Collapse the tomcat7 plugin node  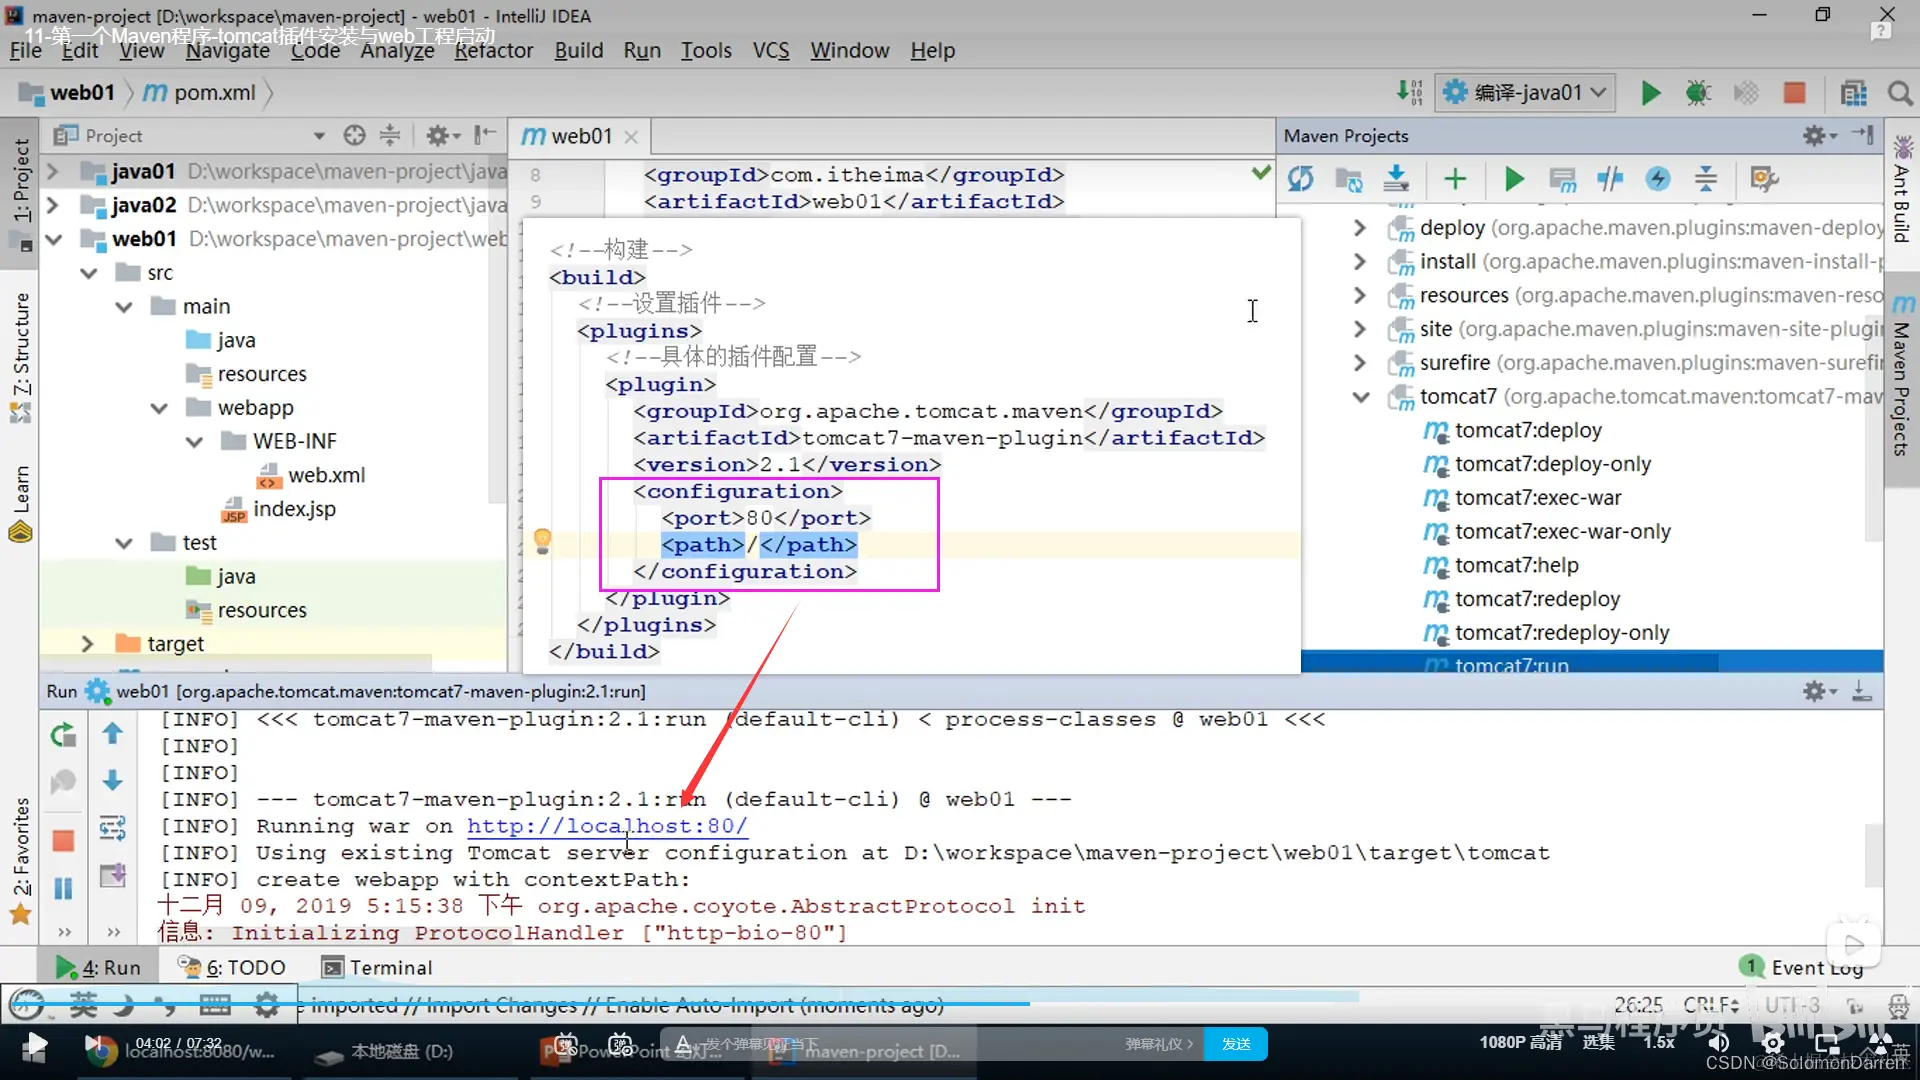1361,397
